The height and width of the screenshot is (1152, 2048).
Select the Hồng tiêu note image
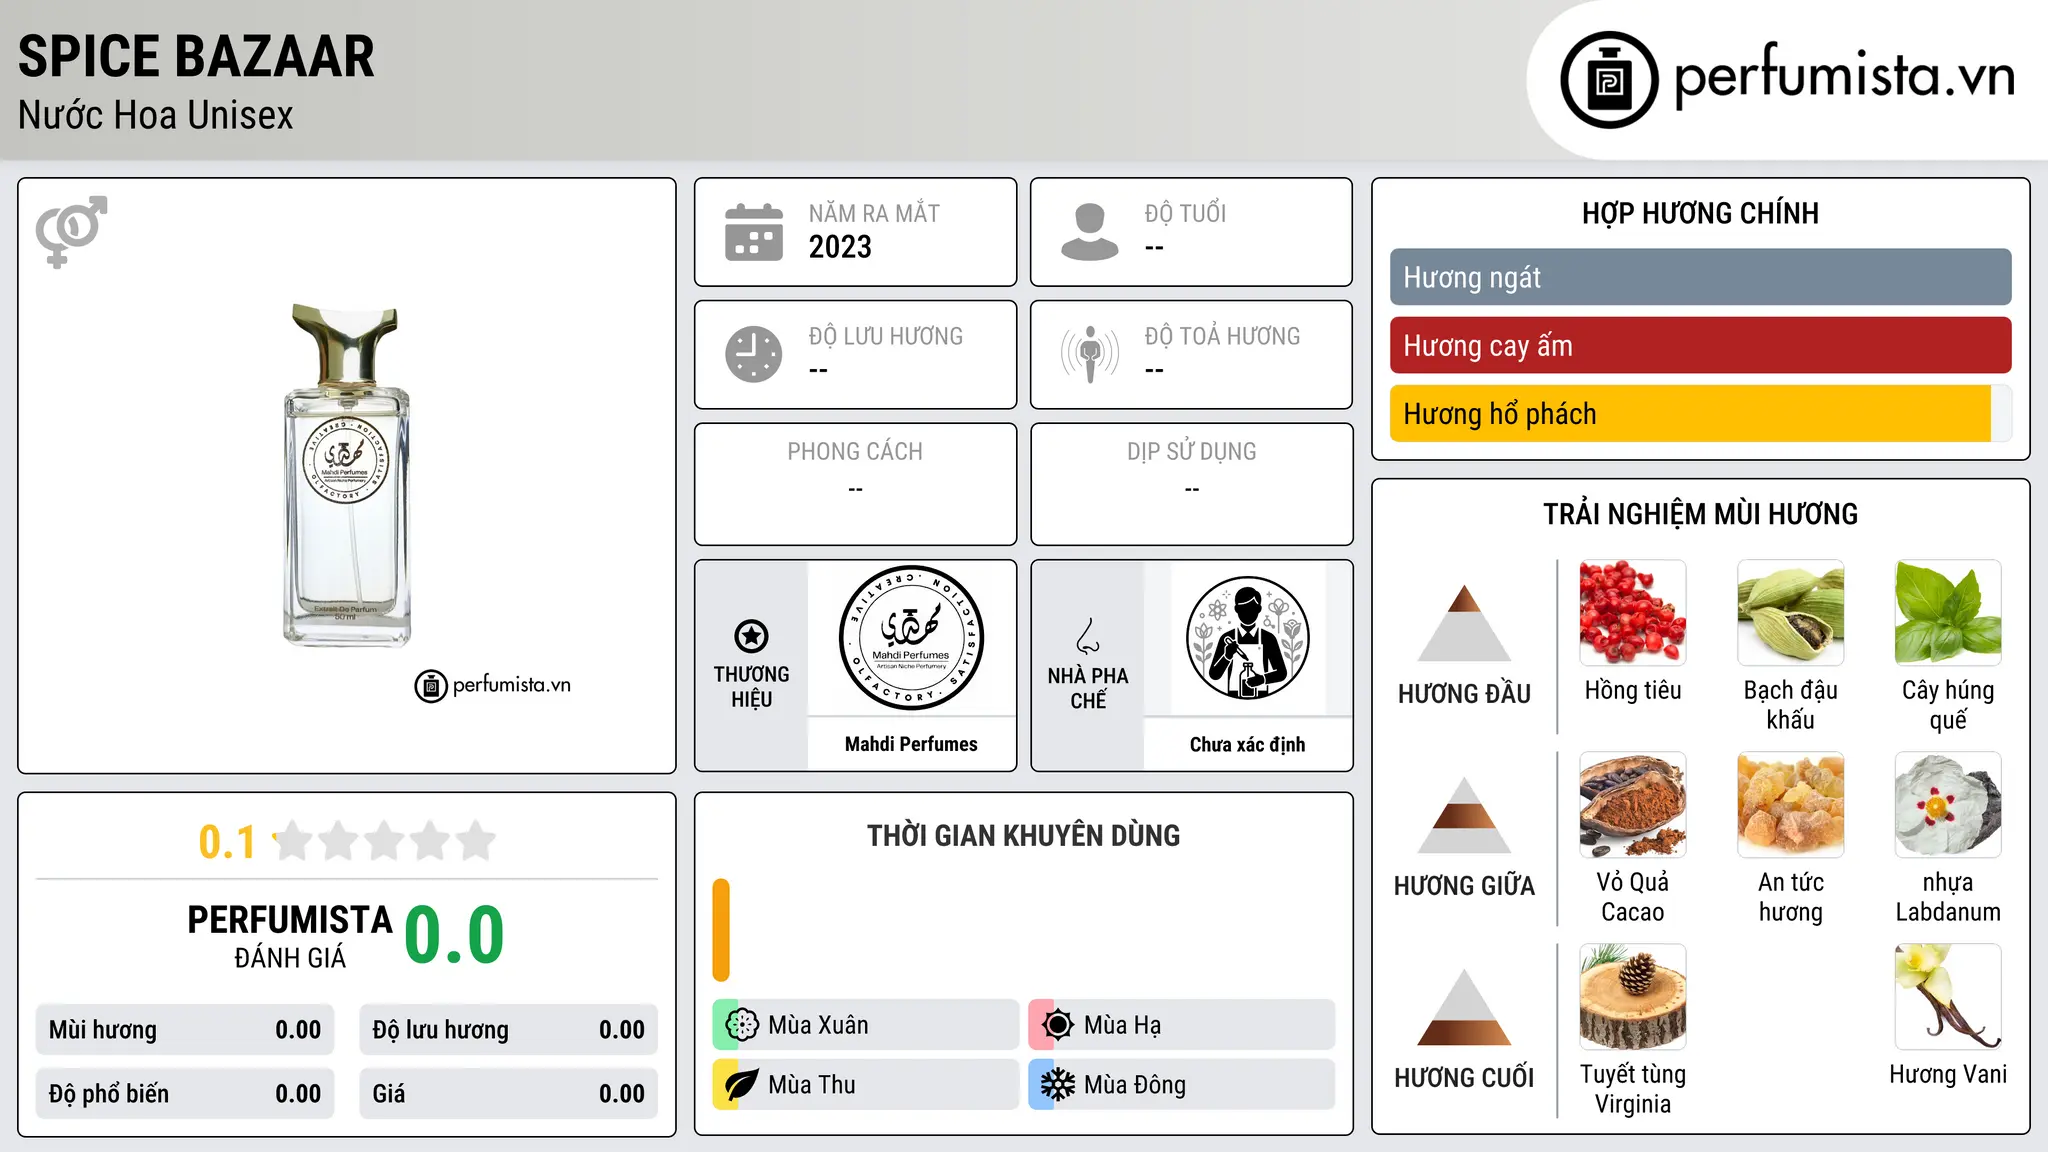click(x=1633, y=612)
